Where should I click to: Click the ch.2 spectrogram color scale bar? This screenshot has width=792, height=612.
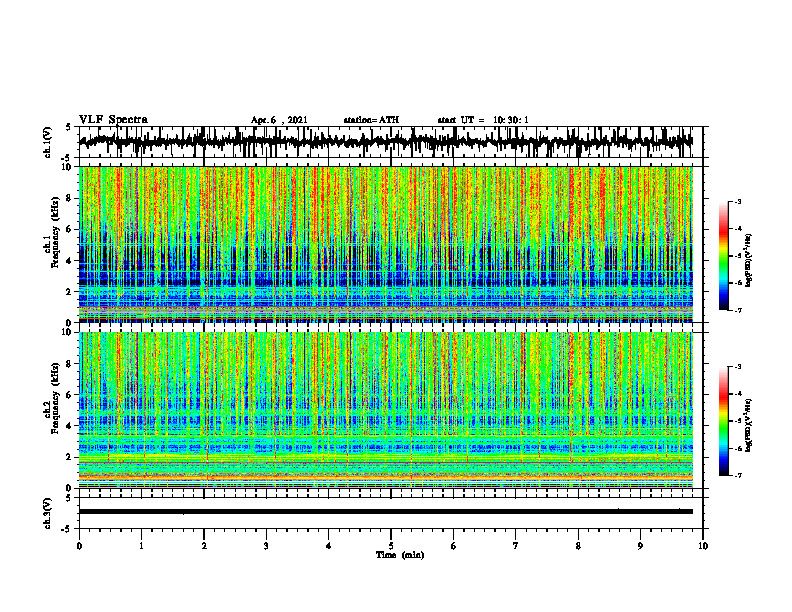tap(724, 421)
